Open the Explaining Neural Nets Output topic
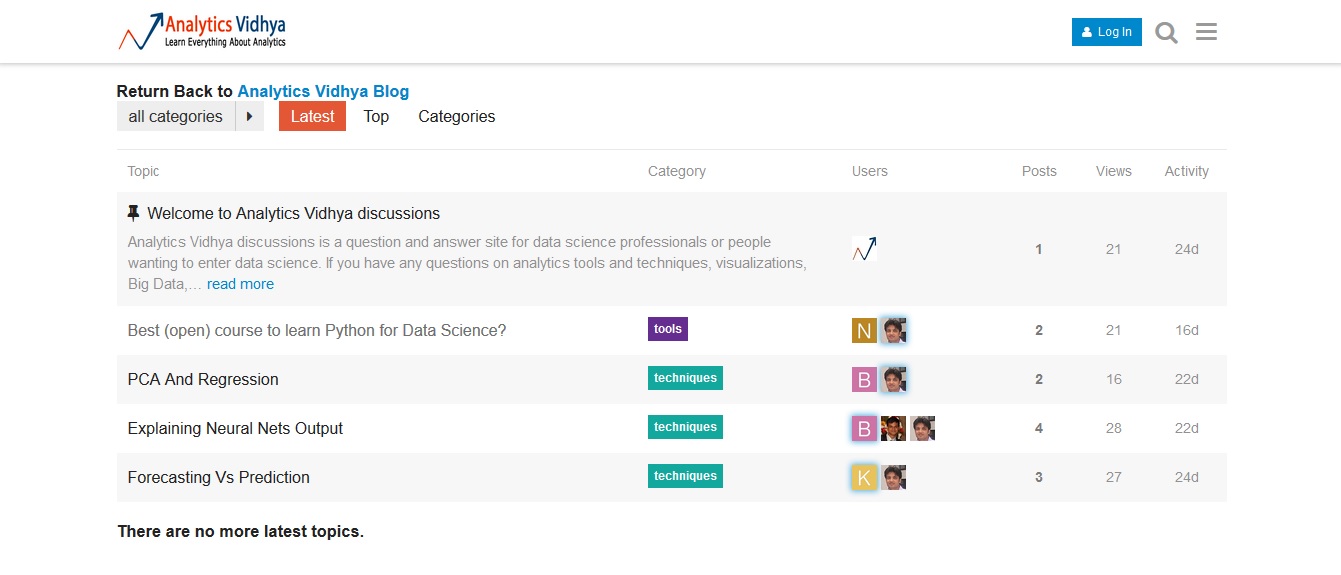Image resolution: width=1341 pixels, height=575 pixels. (x=235, y=429)
